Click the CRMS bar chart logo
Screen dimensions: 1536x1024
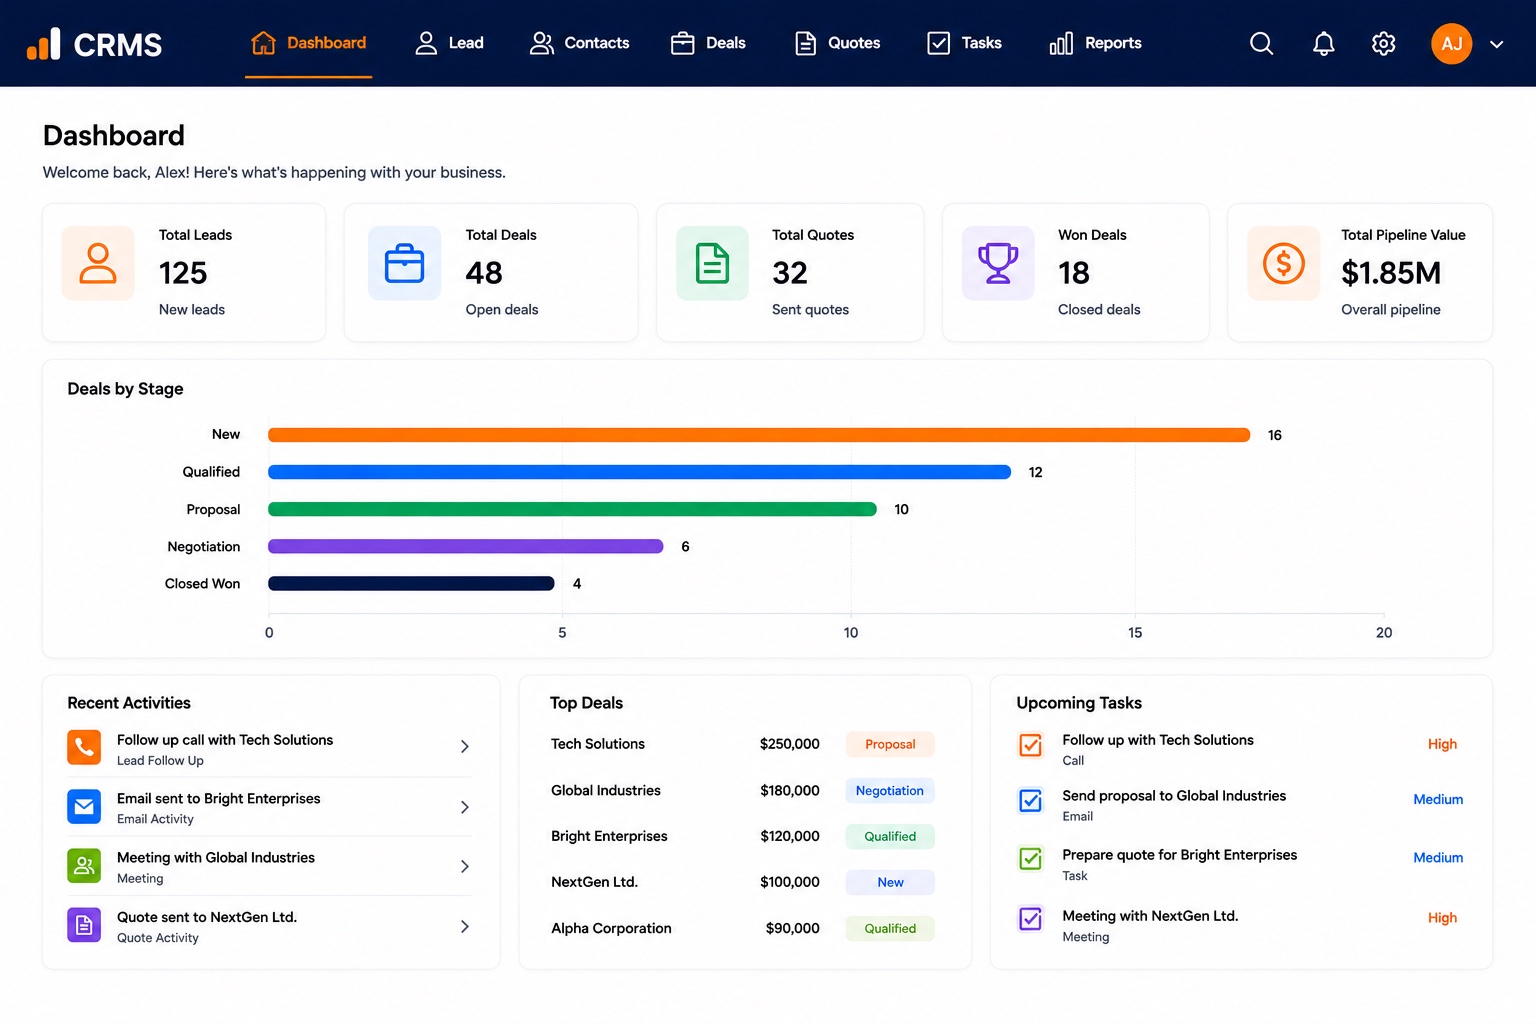[43, 44]
